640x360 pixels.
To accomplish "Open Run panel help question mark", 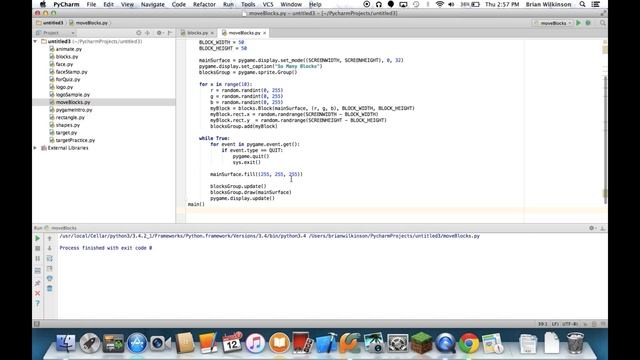I will coord(38,303).
